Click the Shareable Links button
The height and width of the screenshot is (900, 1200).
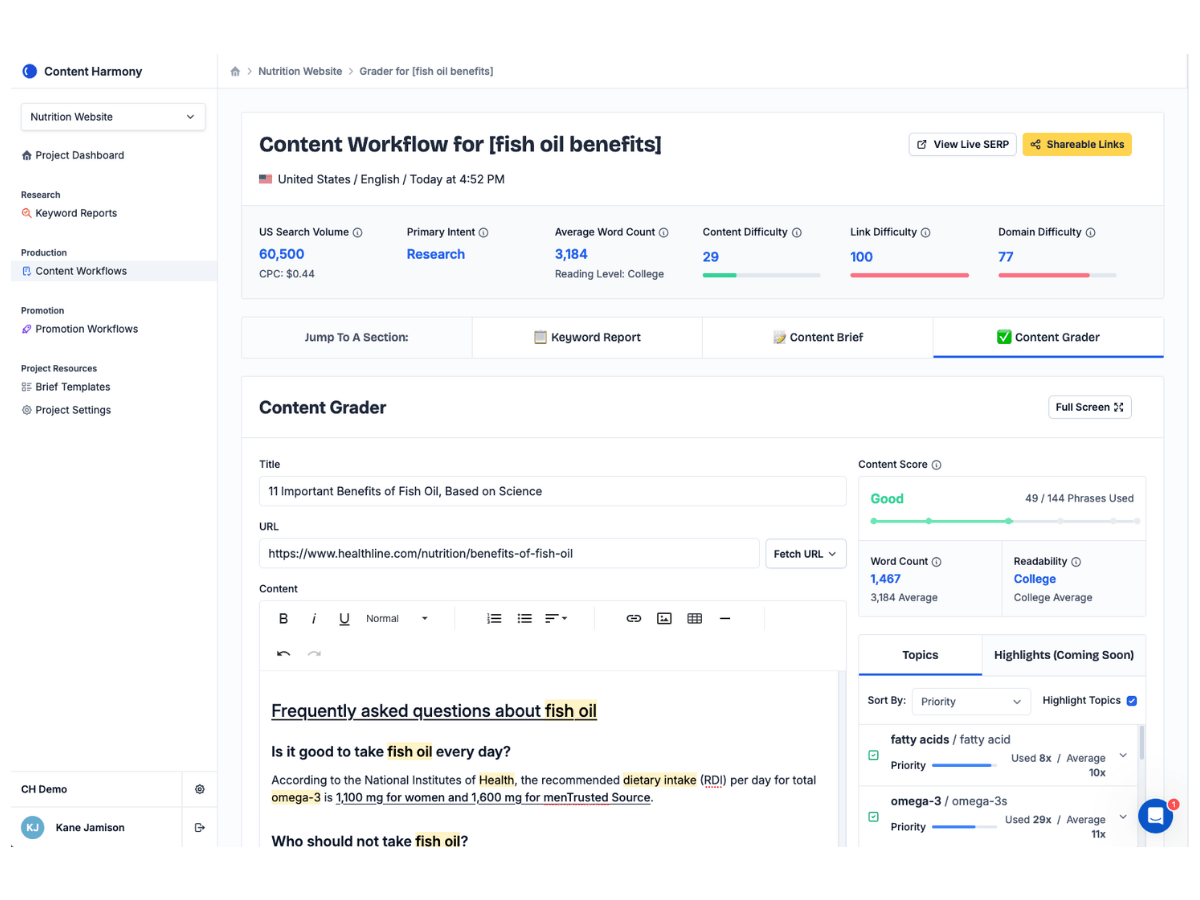(x=1077, y=144)
